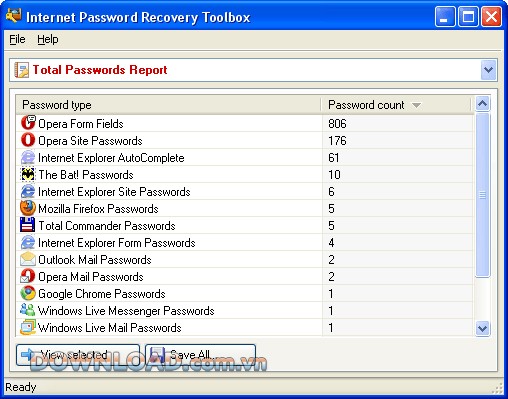This screenshot has height=399, width=508.
Task: Click the Ready status bar text
Action: point(21,387)
